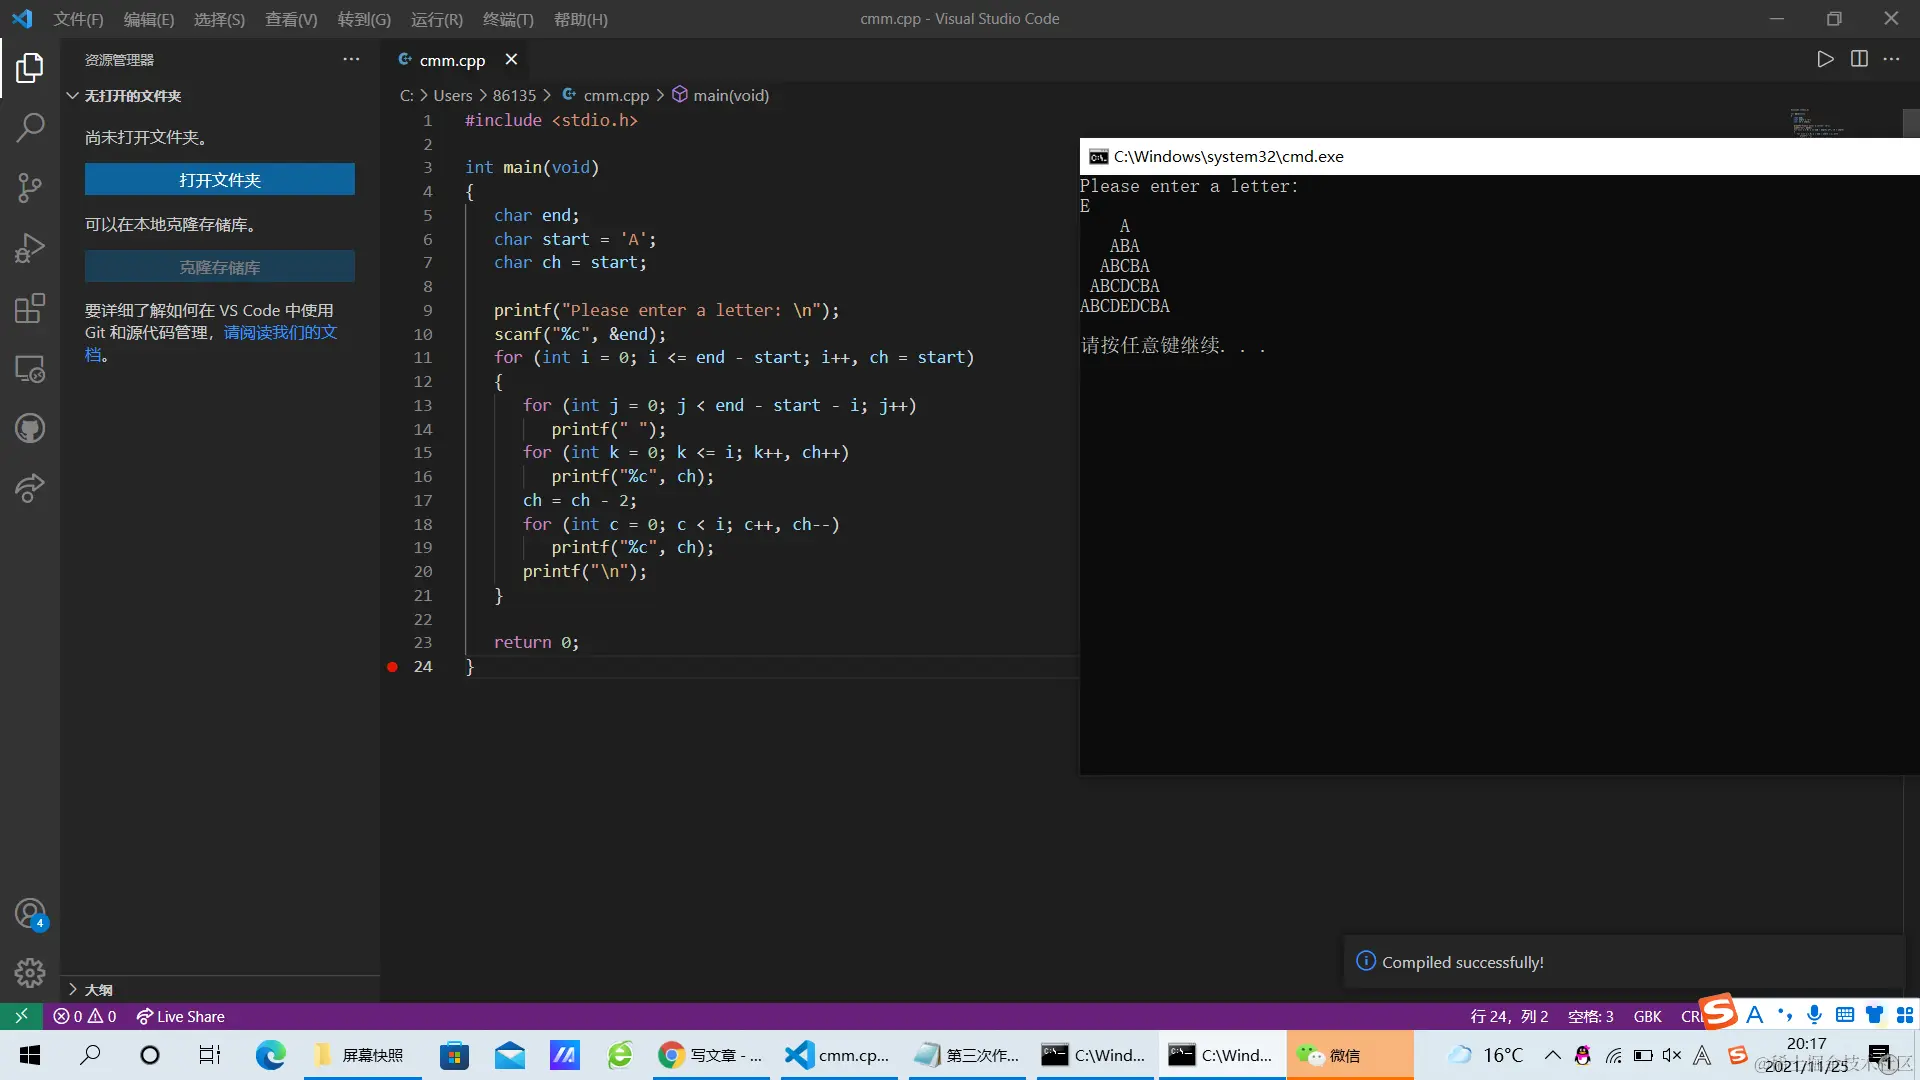Select the cmm.cpp editor tab
1920x1080 pixels.
pyautogui.click(x=451, y=60)
